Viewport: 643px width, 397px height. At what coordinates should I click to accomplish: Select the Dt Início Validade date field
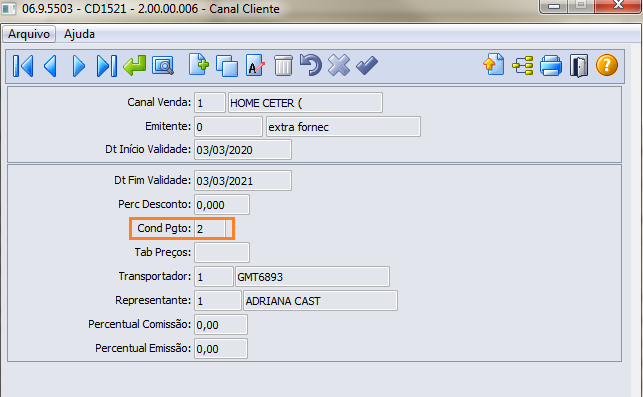click(243, 150)
